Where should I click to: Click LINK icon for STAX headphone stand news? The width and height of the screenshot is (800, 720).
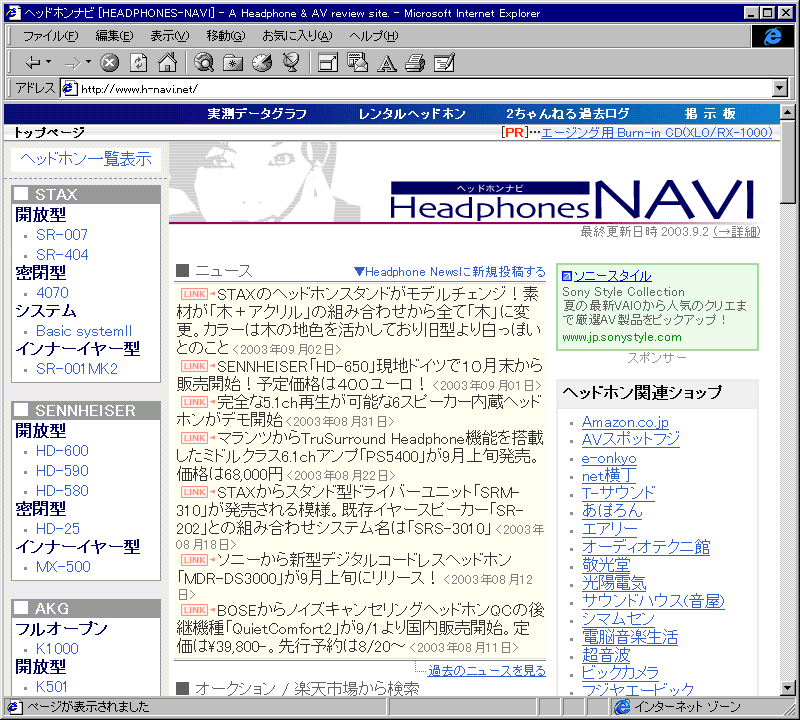194,294
